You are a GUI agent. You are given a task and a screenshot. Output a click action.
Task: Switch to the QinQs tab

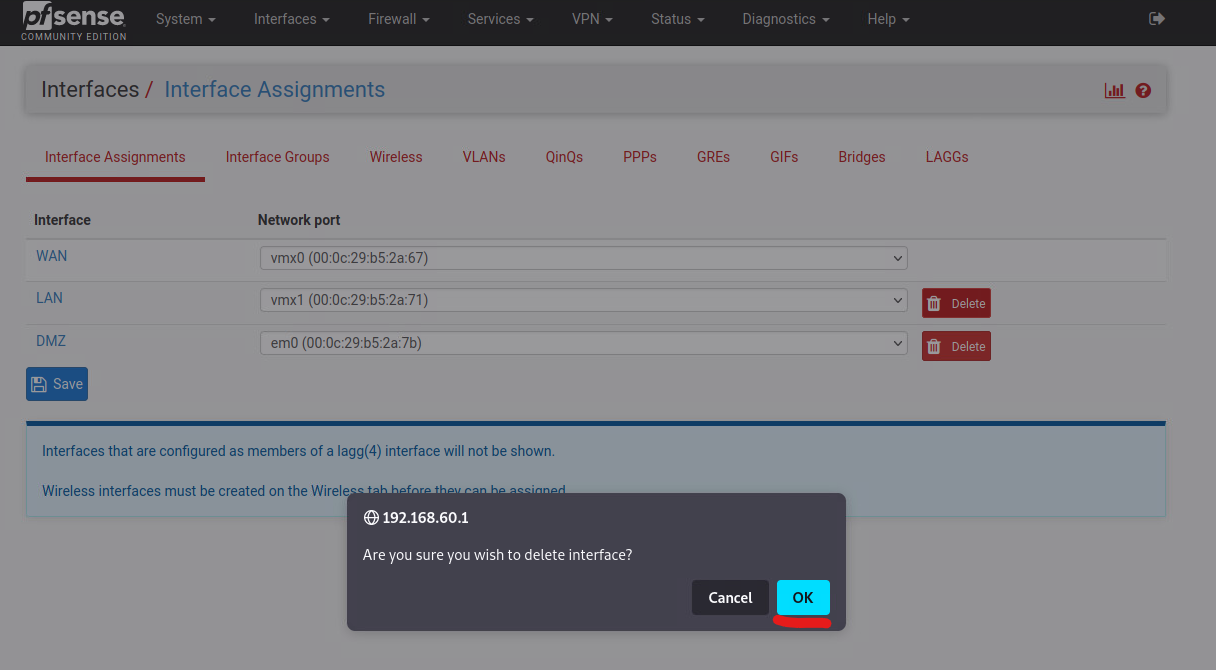[x=564, y=157]
